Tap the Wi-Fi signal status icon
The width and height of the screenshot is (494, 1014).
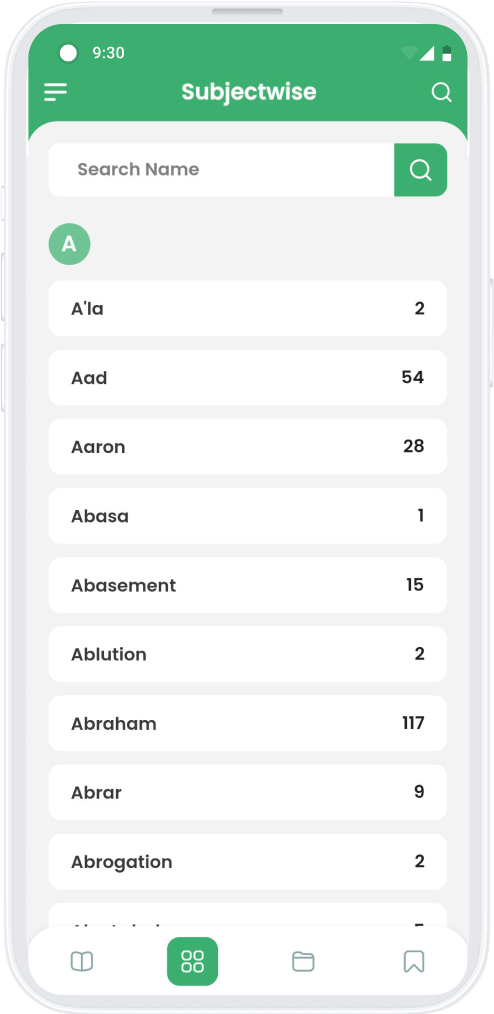409,53
